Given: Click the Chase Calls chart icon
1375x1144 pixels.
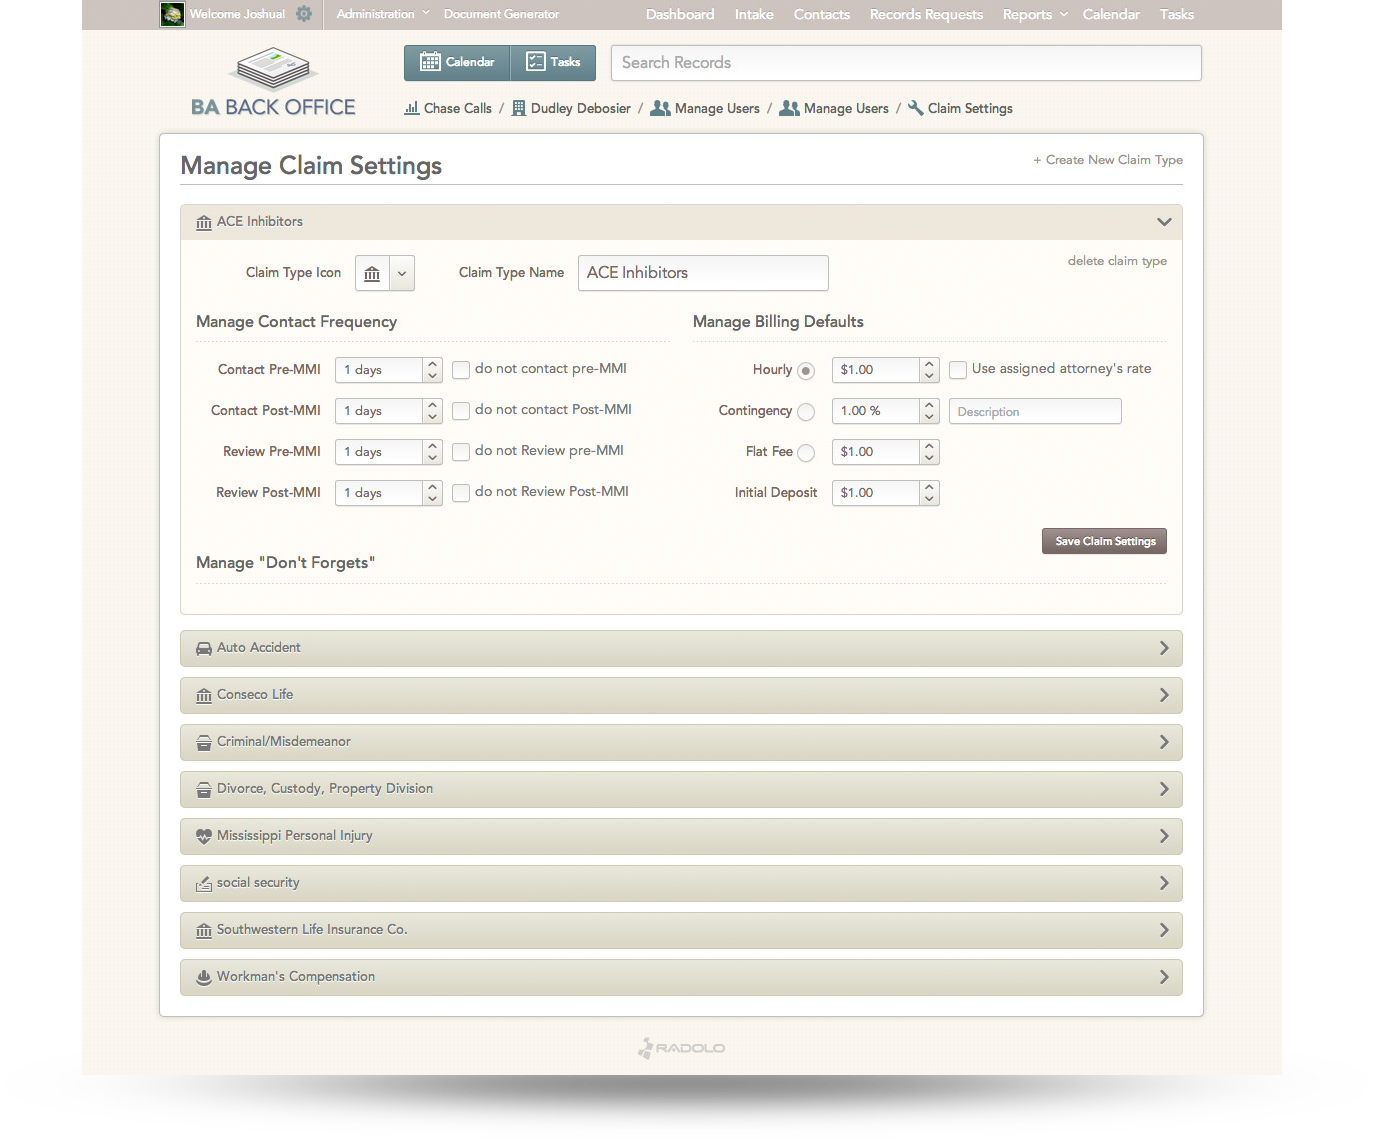Looking at the screenshot, I should coord(411,108).
